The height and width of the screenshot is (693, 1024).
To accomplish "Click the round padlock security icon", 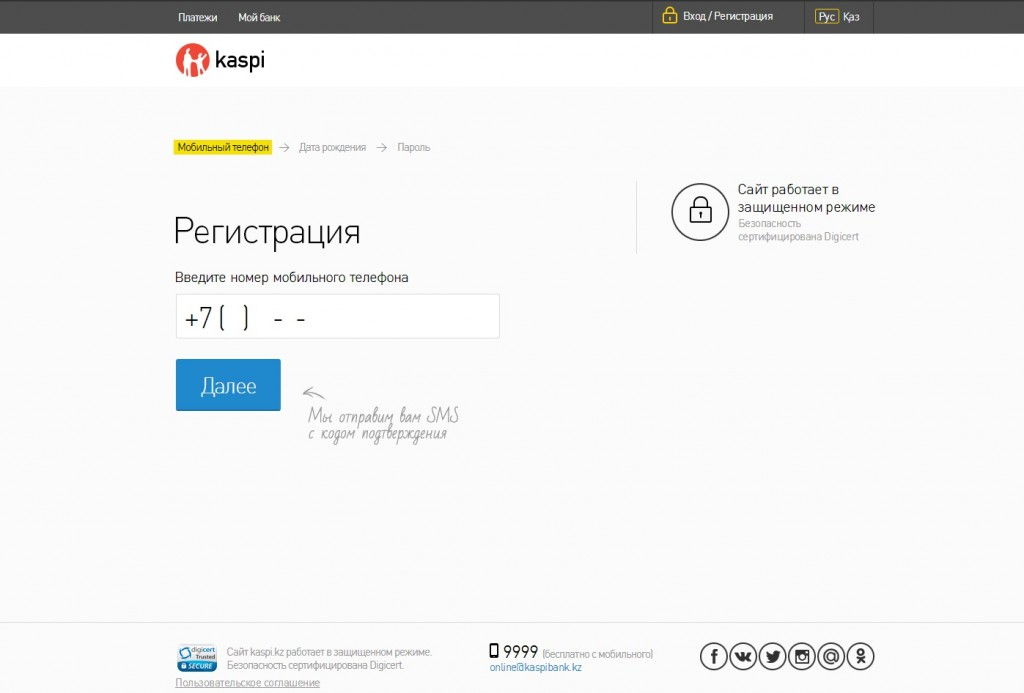I will tap(700, 211).
